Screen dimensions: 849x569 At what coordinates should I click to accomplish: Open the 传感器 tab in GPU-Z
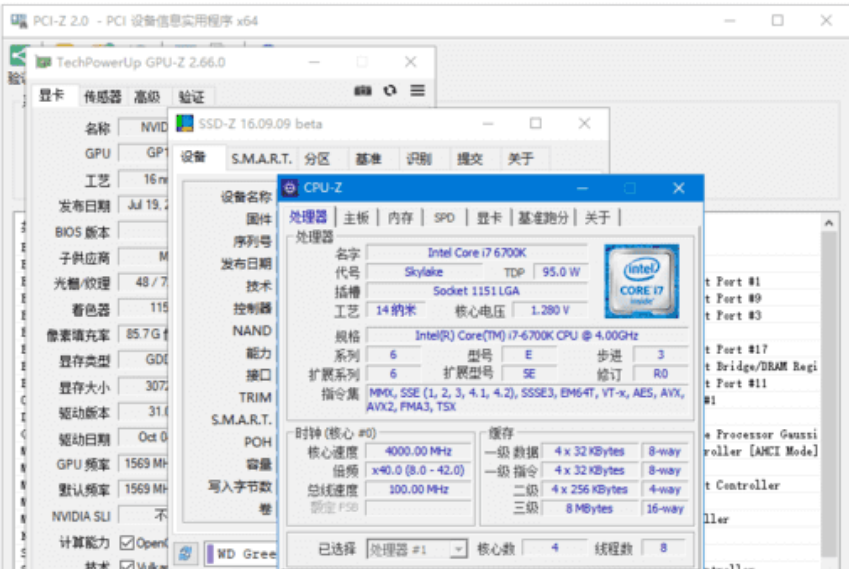point(102,97)
